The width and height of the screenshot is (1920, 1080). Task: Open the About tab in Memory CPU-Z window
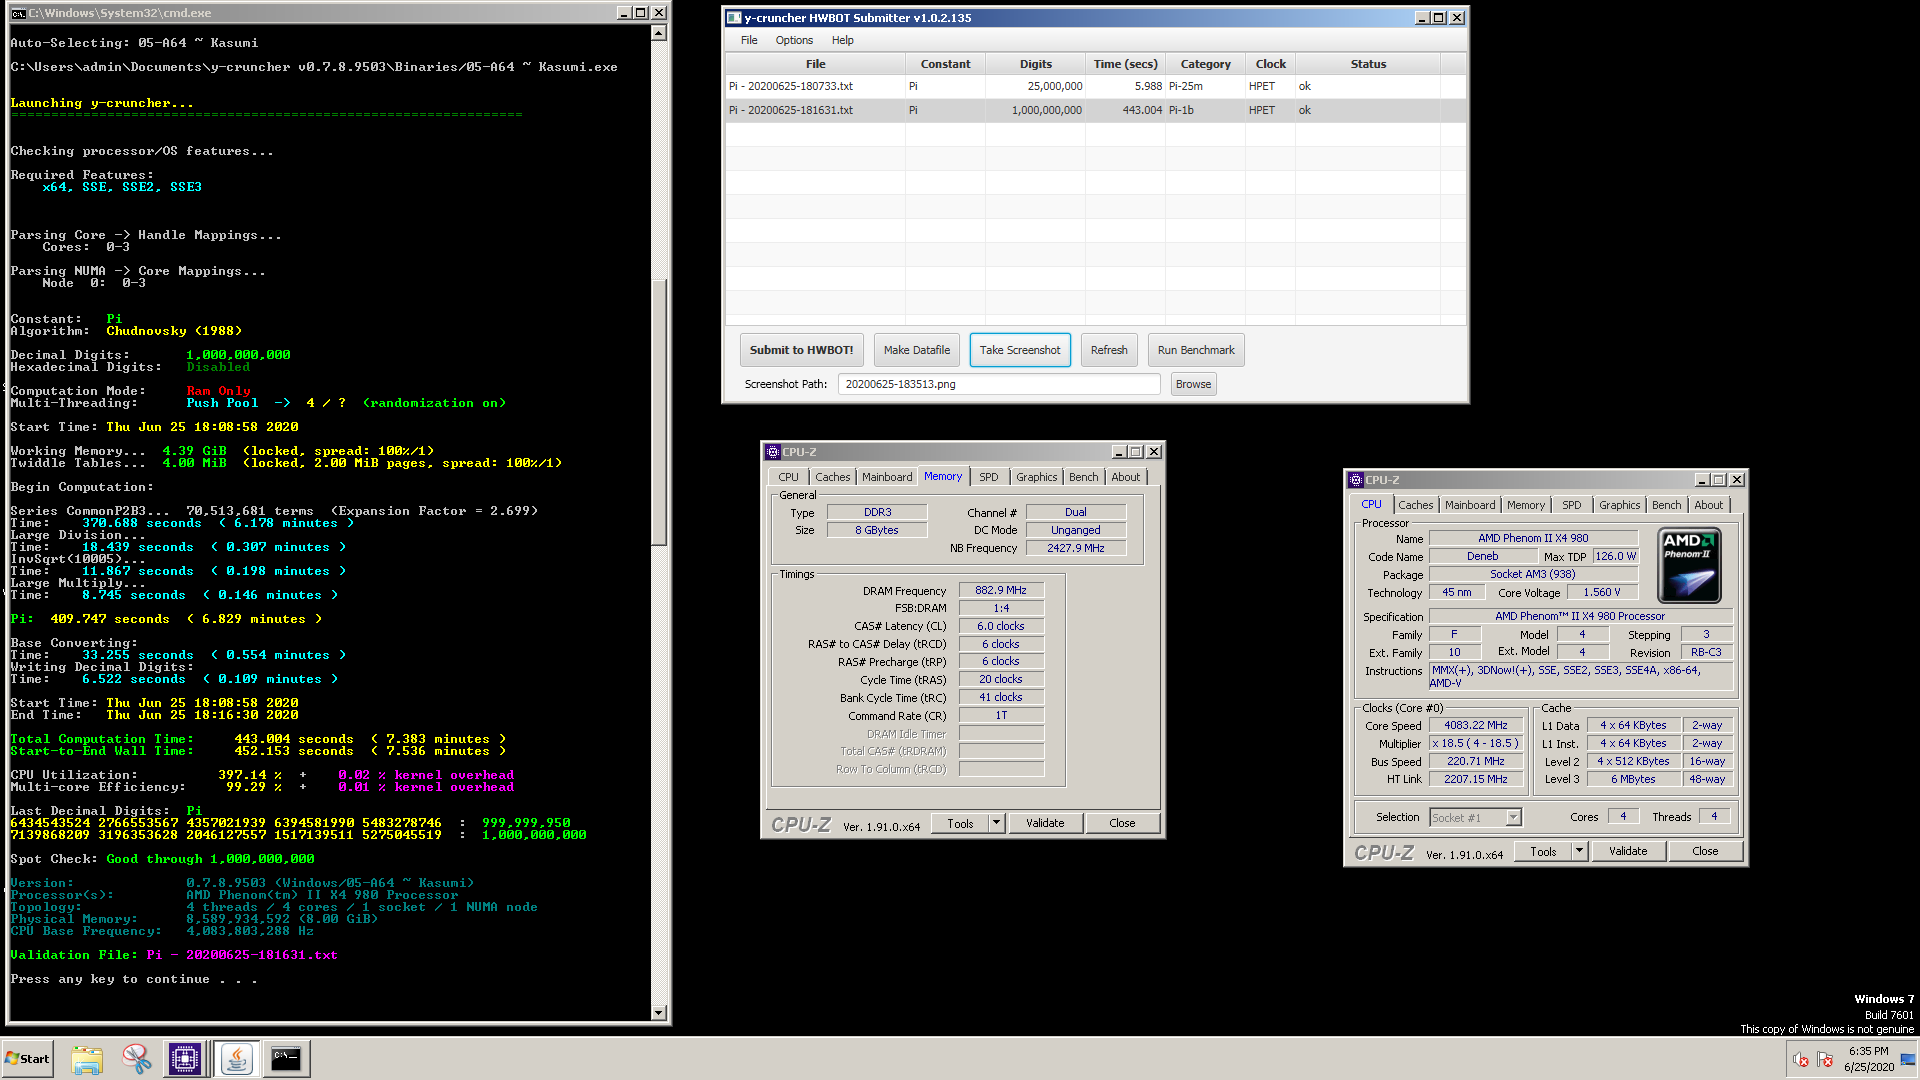[x=1125, y=477]
